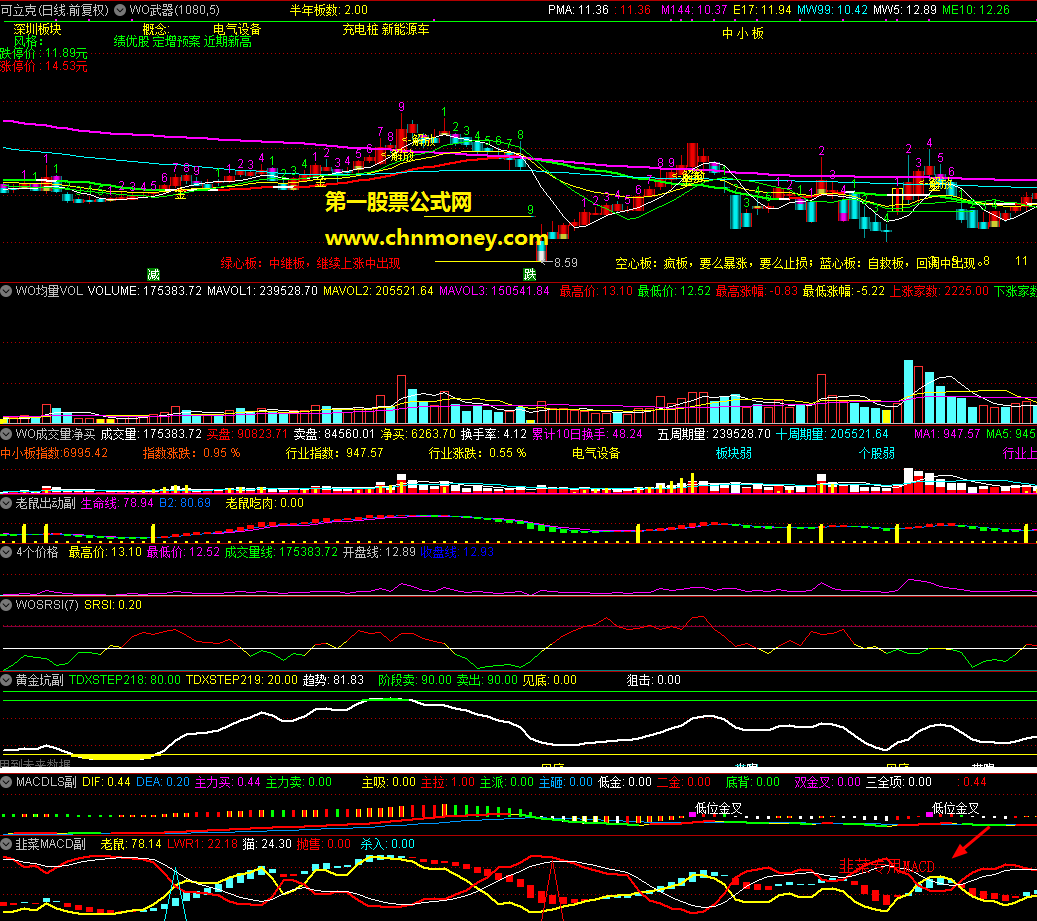Click the 收盘线: 12.93 value
The height and width of the screenshot is (921, 1037).
457,552
